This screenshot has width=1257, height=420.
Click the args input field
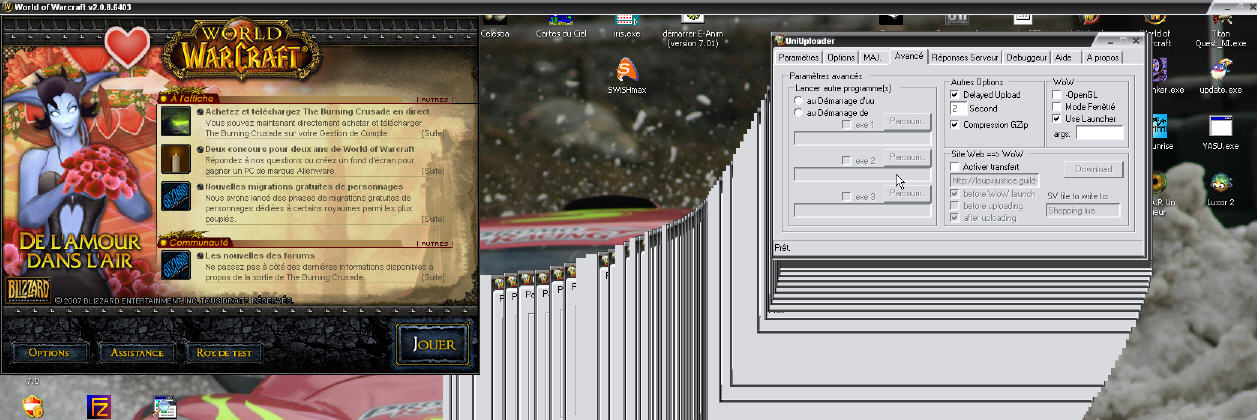(1099, 133)
